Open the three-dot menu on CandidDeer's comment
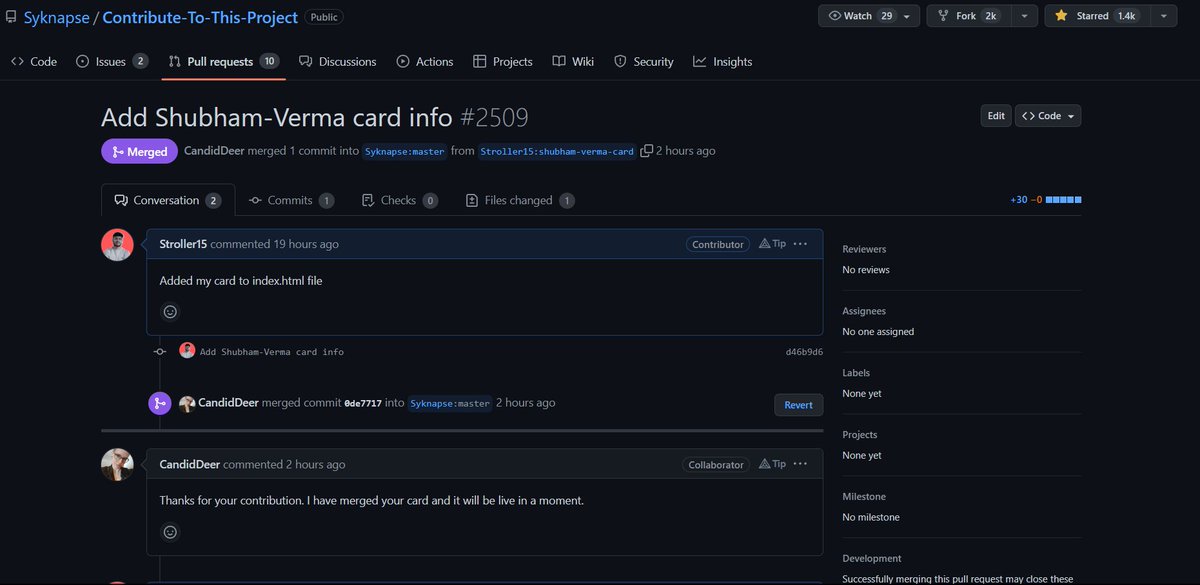This screenshot has height=585, width=1200. [x=800, y=464]
